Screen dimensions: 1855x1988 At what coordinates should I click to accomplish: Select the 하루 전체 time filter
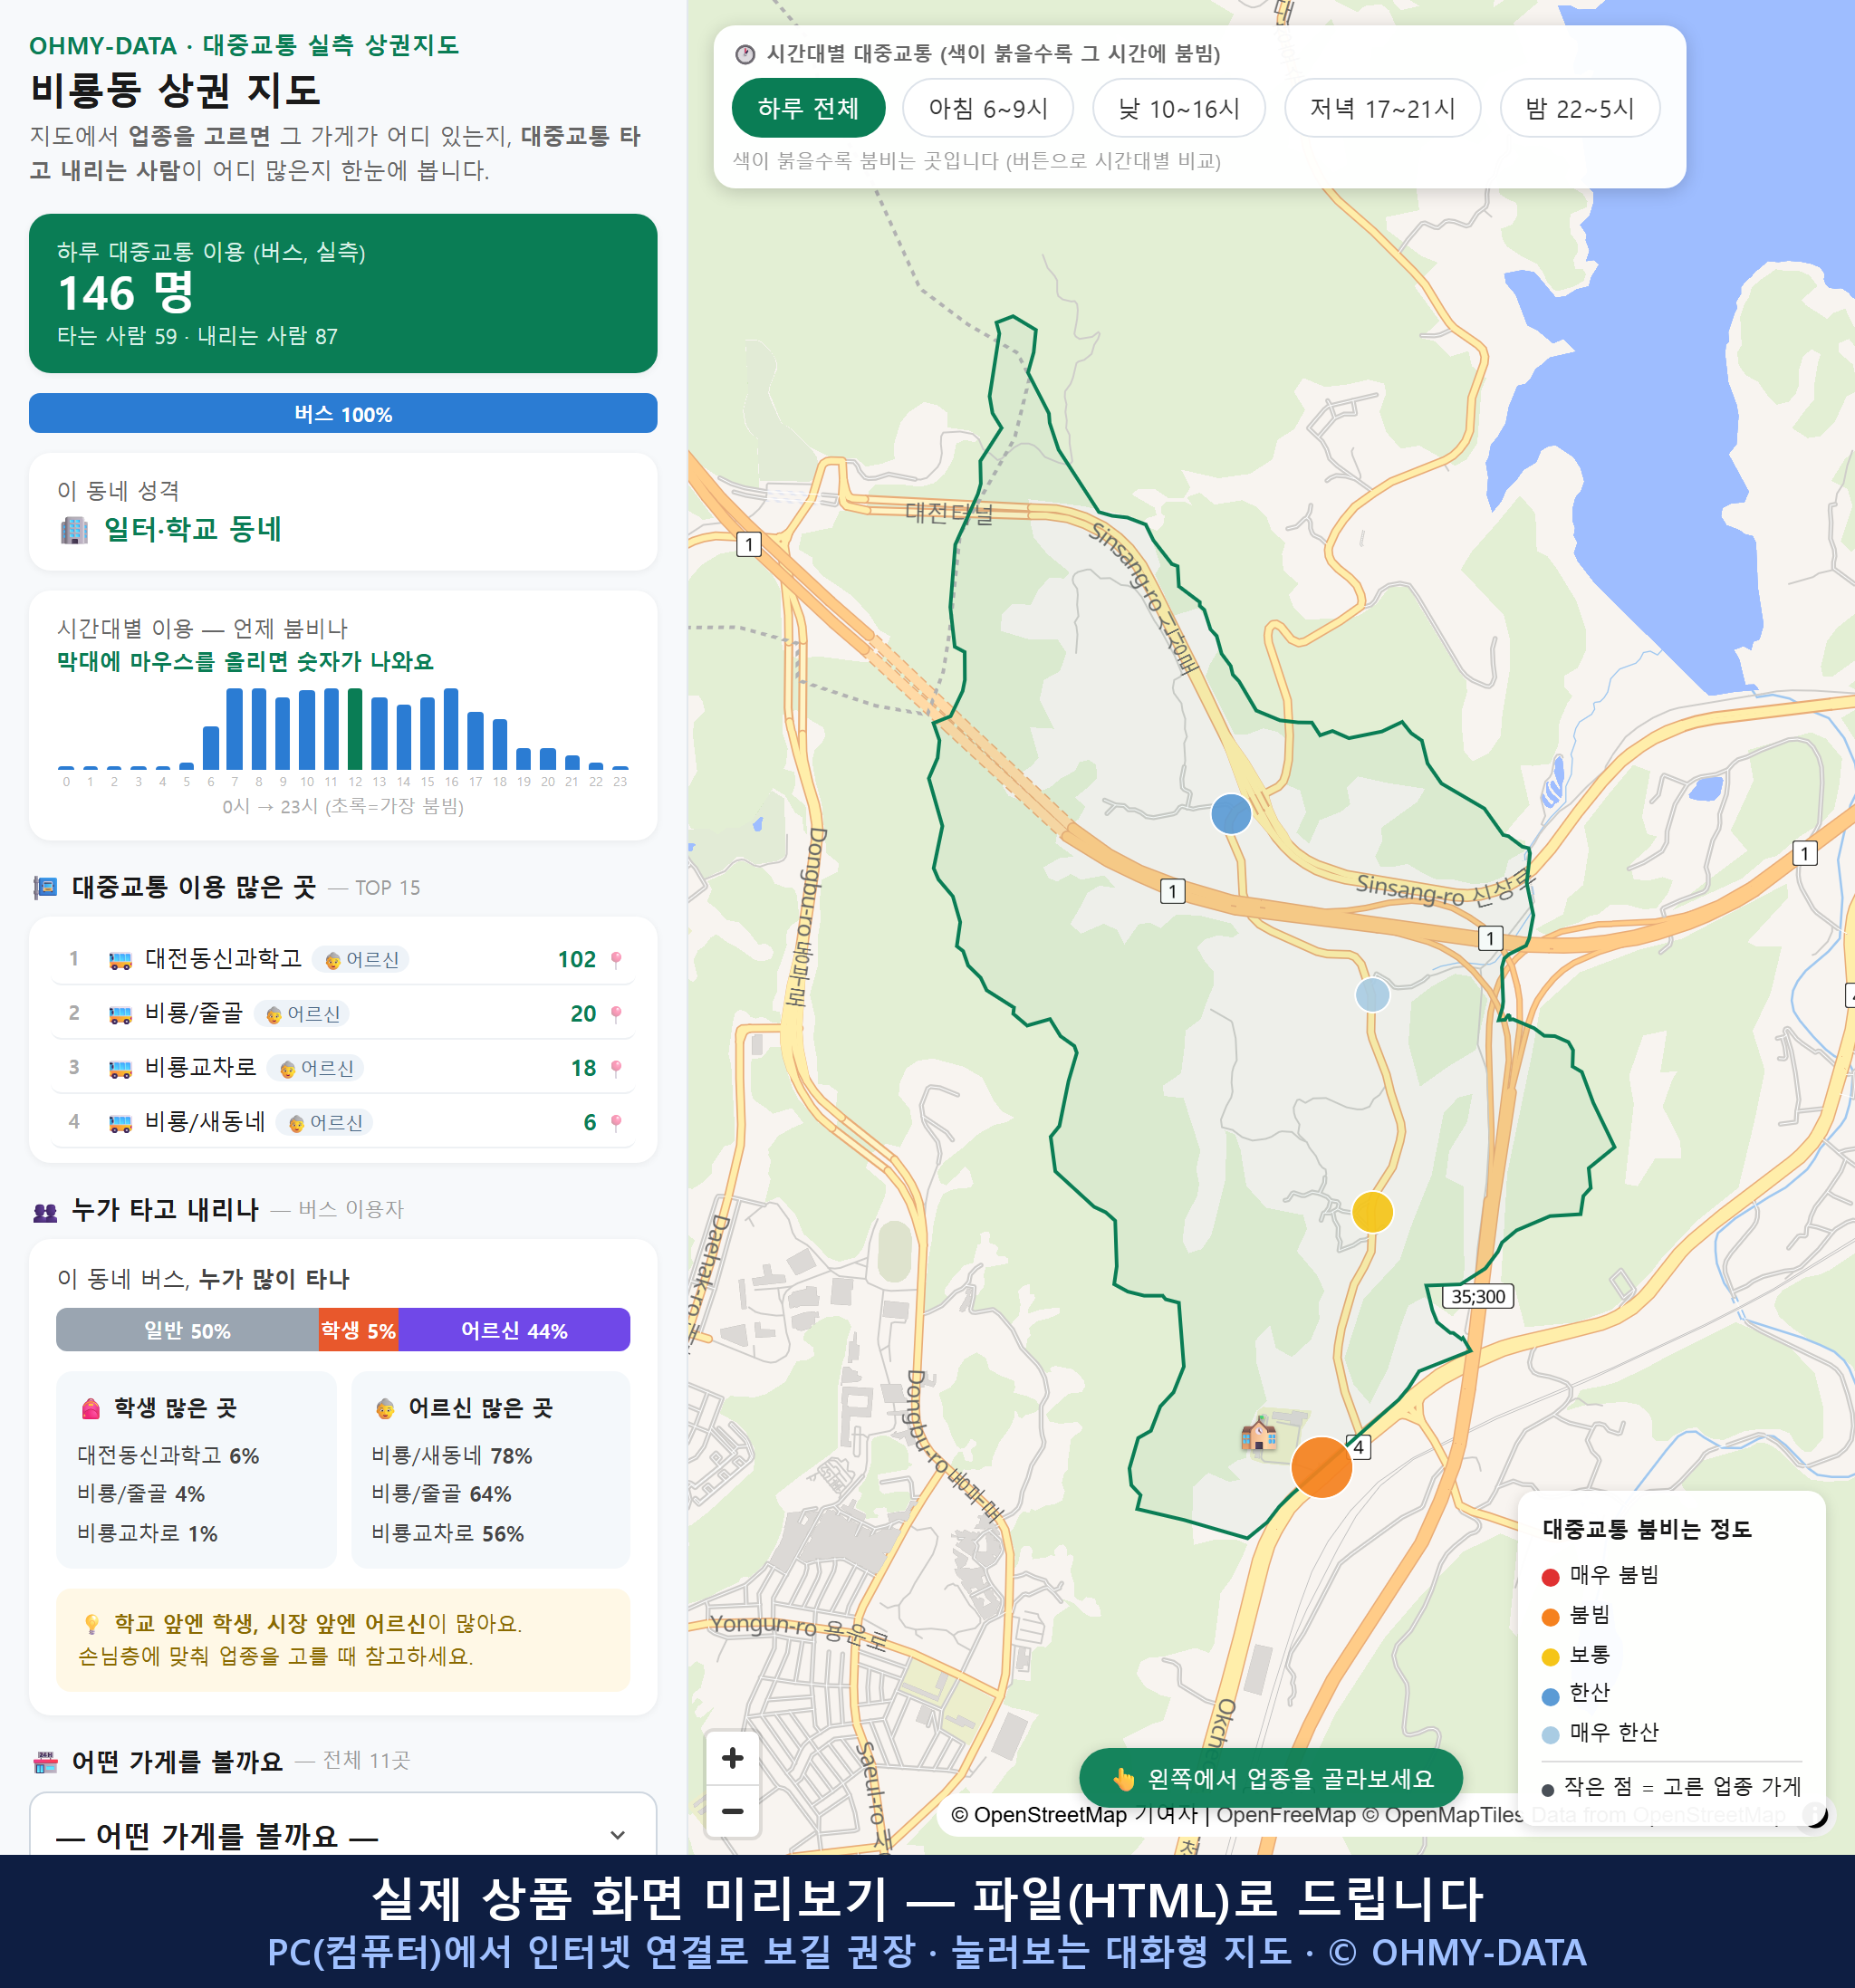(808, 108)
